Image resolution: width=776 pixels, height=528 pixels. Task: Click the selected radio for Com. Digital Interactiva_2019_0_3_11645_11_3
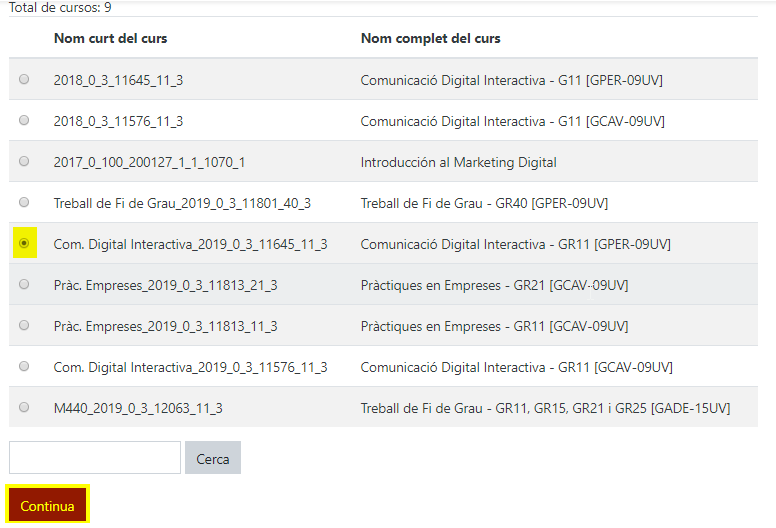pos(24,244)
